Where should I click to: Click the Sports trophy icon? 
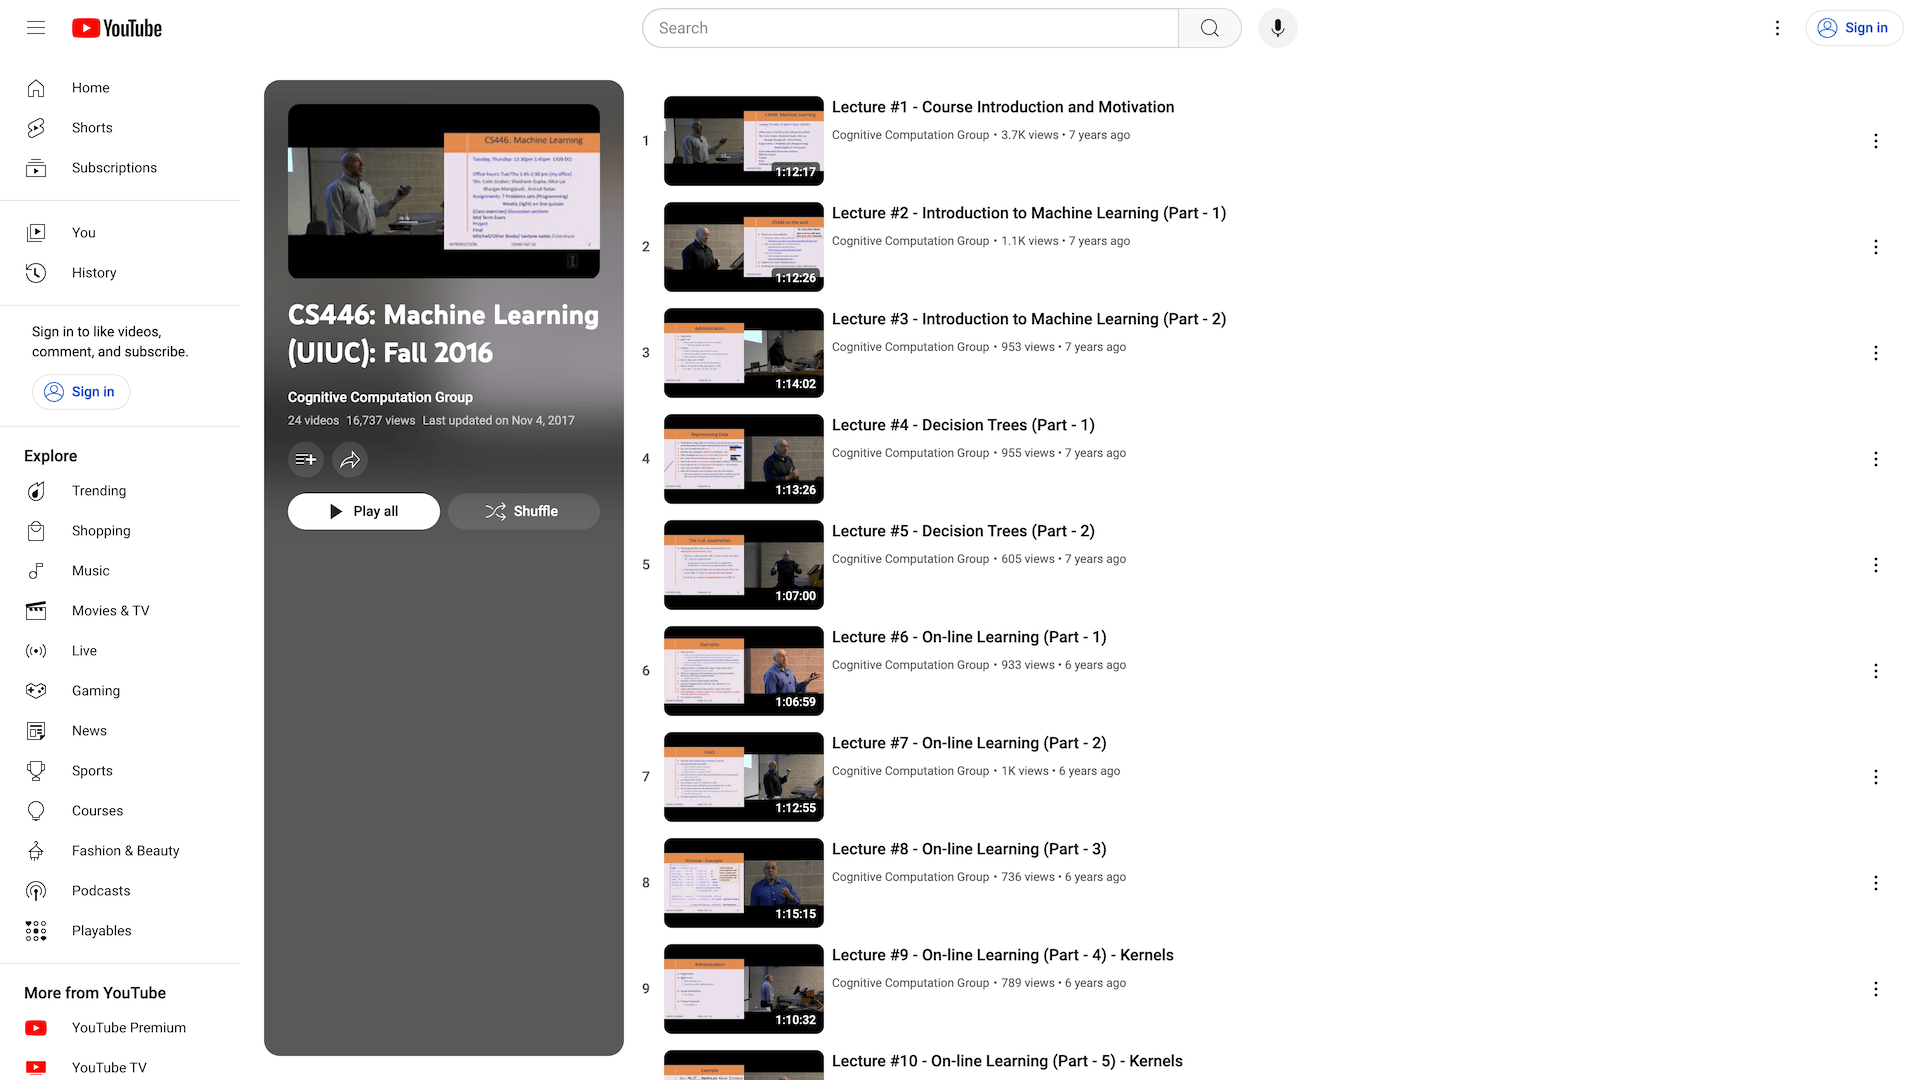pyautogui.click(x=36, y=771)
